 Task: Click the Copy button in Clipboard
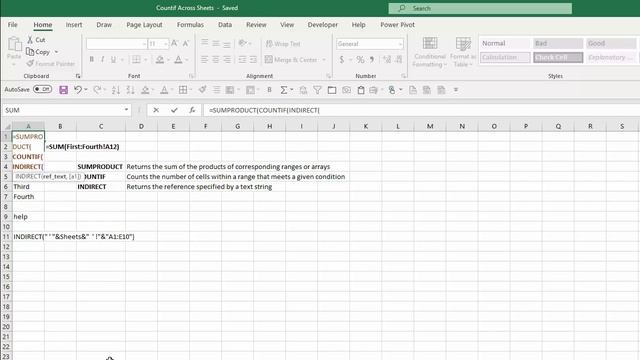click(38, 52)
